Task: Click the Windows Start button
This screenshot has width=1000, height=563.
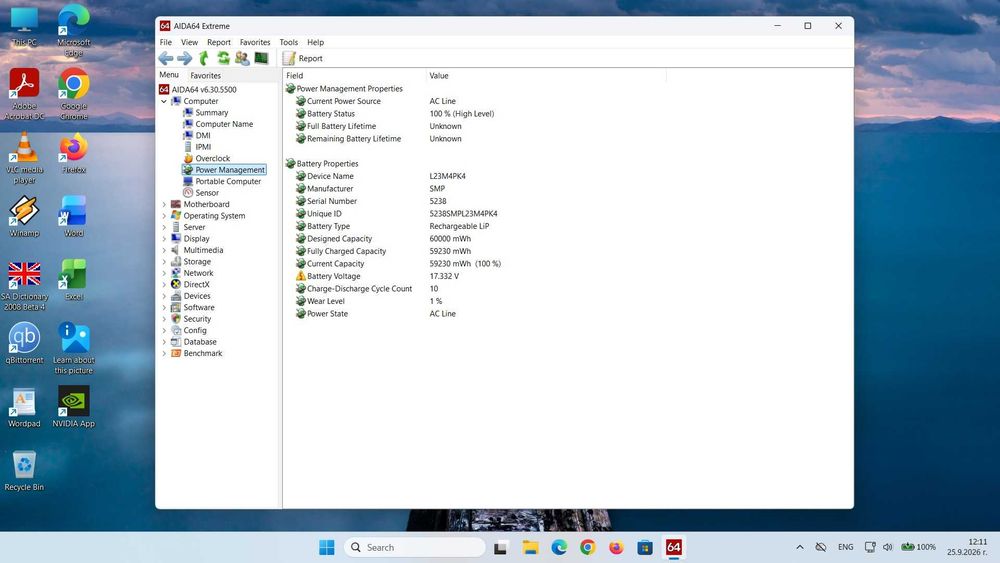Action: click(327, 548)
